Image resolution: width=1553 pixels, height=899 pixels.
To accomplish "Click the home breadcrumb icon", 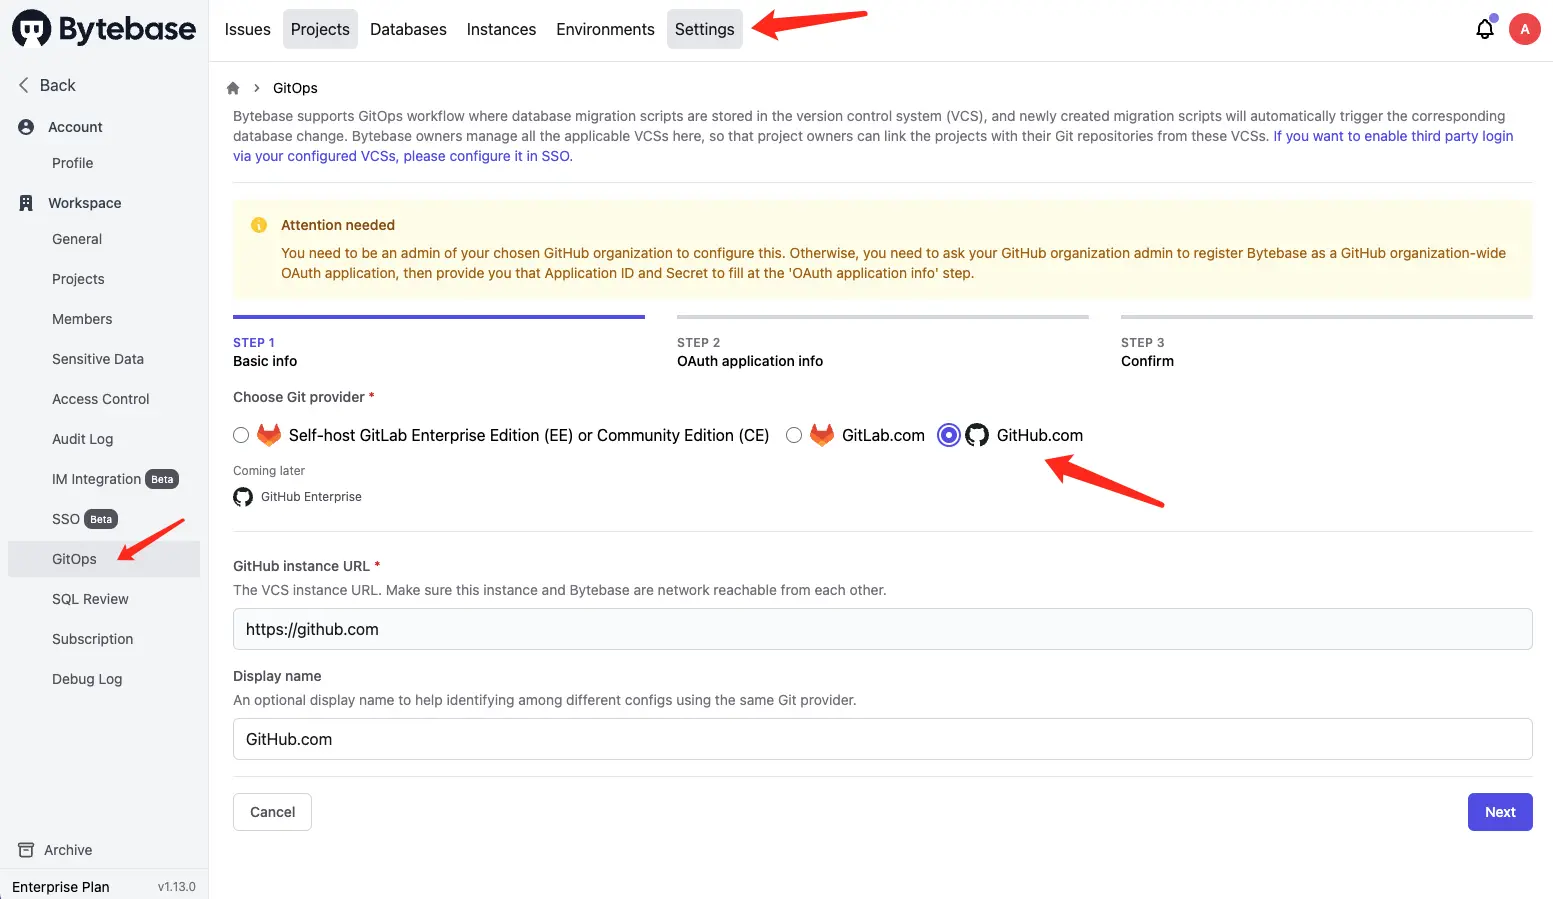I will (x=233, y=88).
